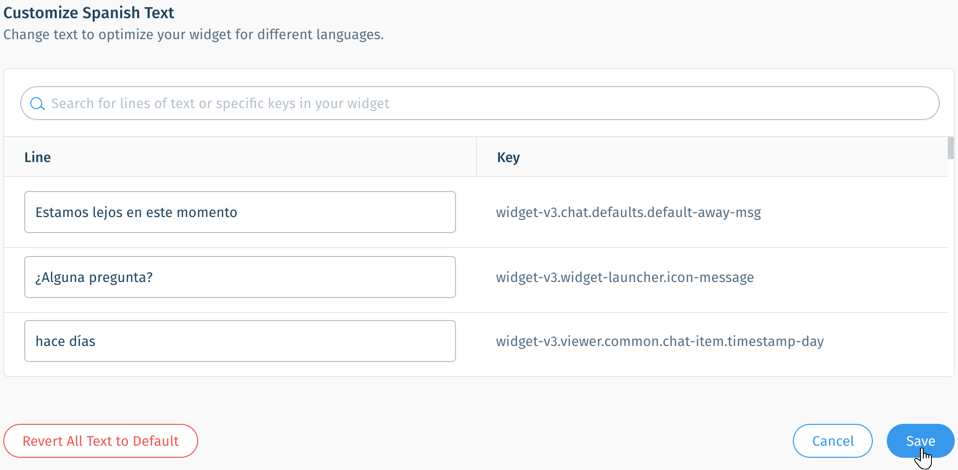Save the Spanish text changes
This screenshot has width=958, height=470.
pyautogui.click(x=920, y=441)
